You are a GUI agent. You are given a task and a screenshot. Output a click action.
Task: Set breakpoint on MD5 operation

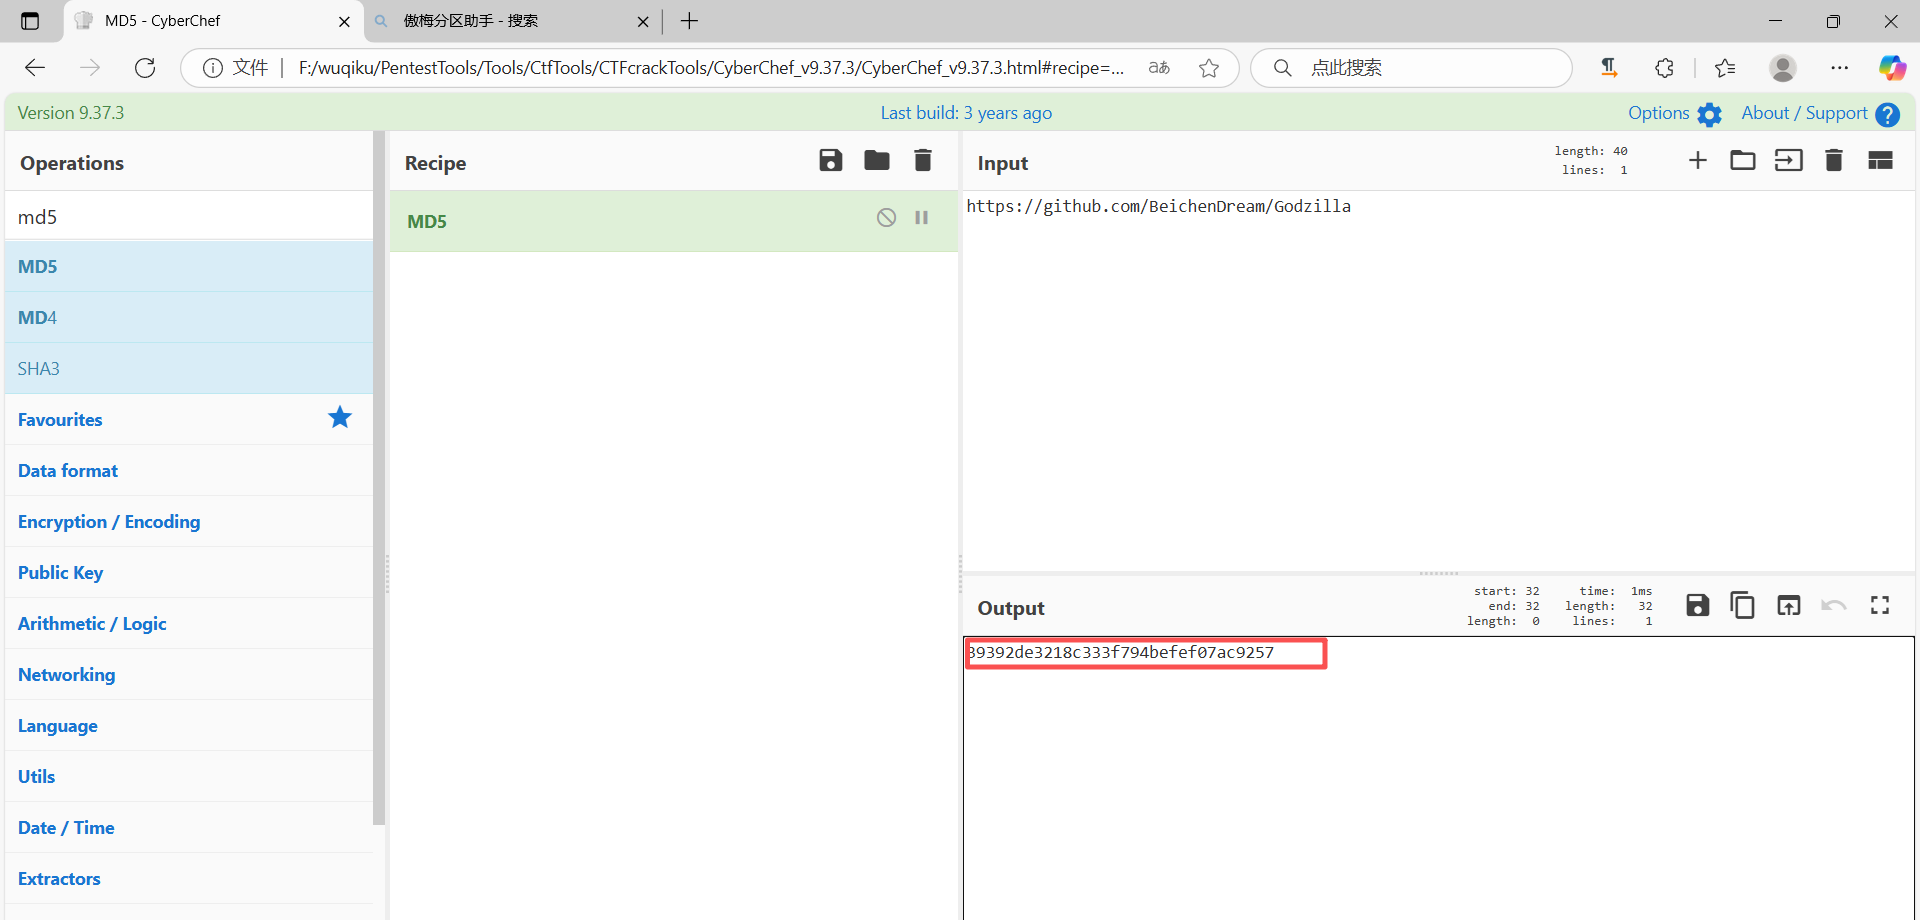click(x=921, y=218)
